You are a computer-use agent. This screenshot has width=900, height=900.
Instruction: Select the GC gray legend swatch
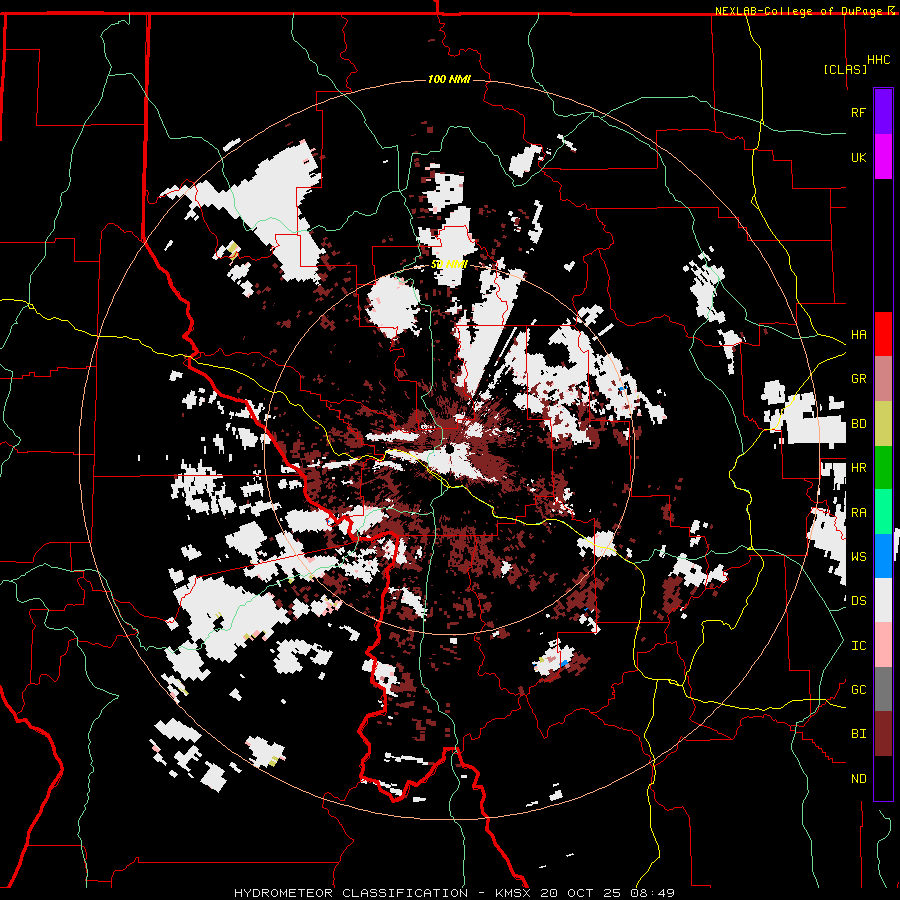[x=883, y=689]
